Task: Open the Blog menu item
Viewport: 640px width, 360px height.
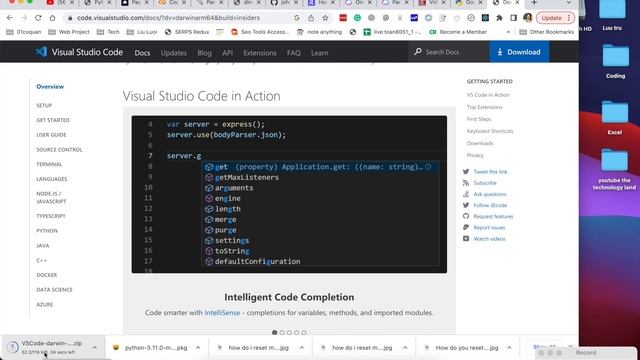Action: (204, 53)
